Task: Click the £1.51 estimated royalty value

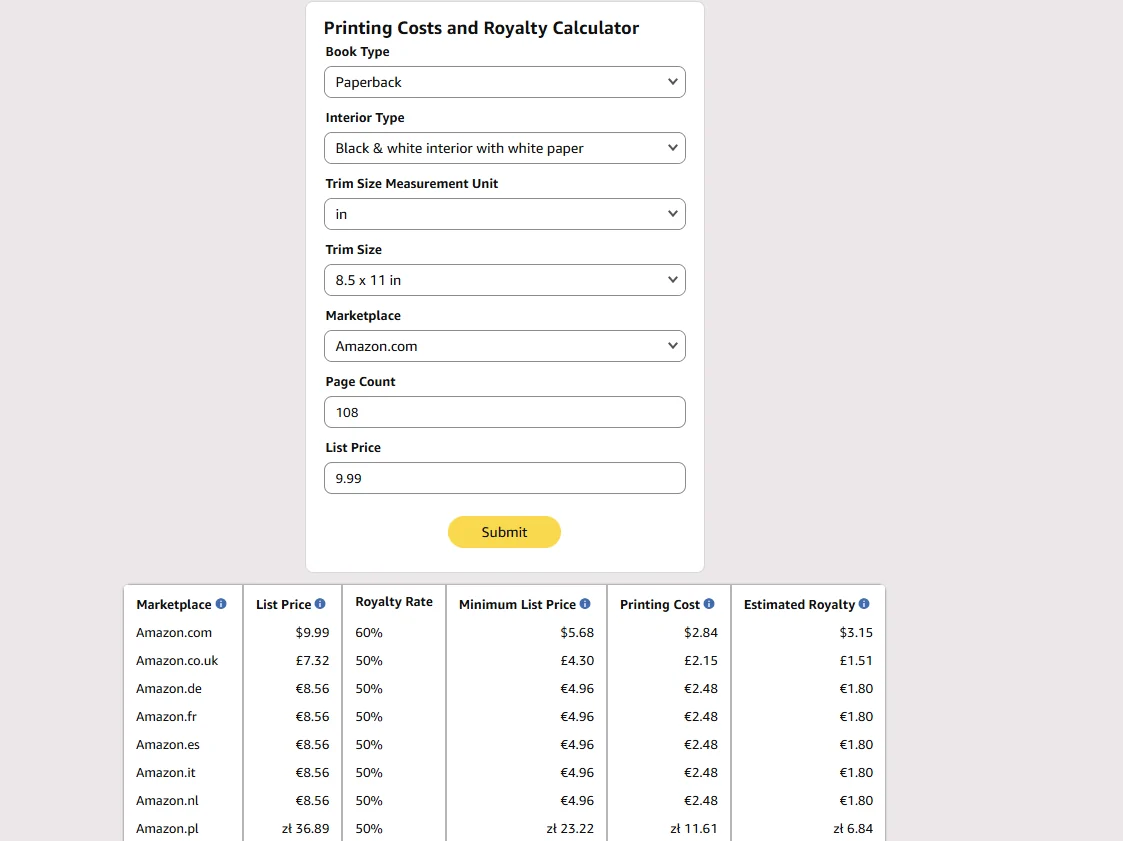Action: coord(856,660)
